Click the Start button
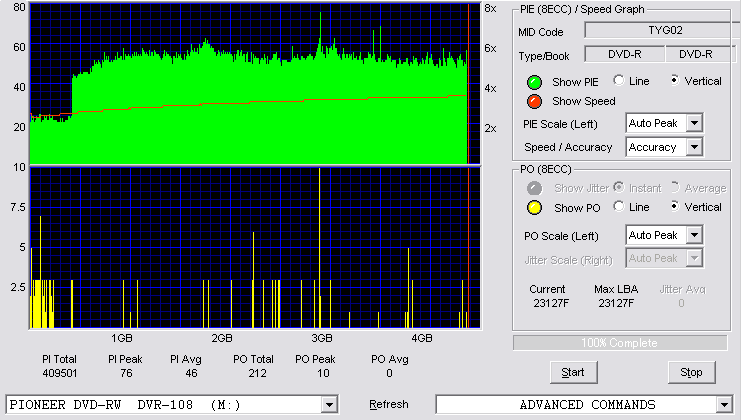742x420 pixels. (574, 373)
